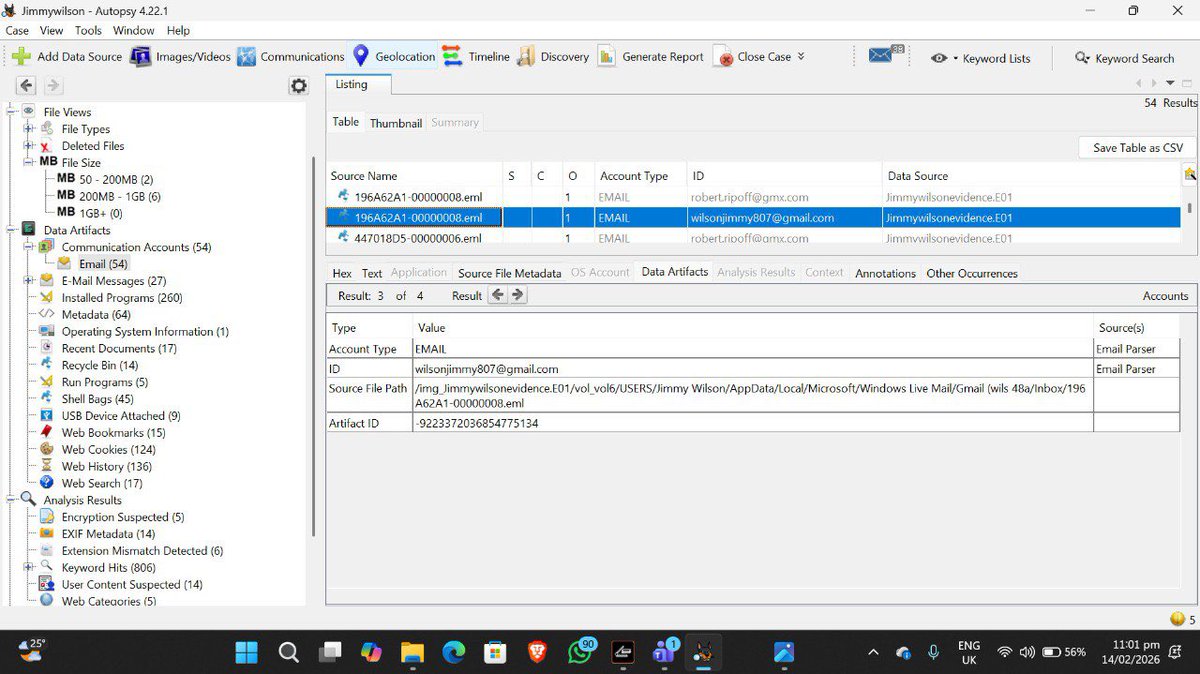The height and width of the screenshot is (674, 1200).
Task: Click the Keyword Search button
Action: pos(1124,58)
